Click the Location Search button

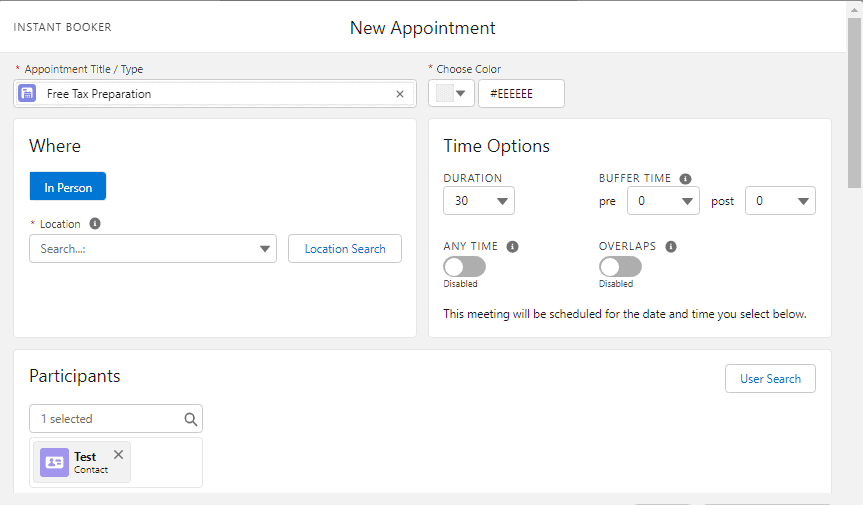[x=345, y=249]
